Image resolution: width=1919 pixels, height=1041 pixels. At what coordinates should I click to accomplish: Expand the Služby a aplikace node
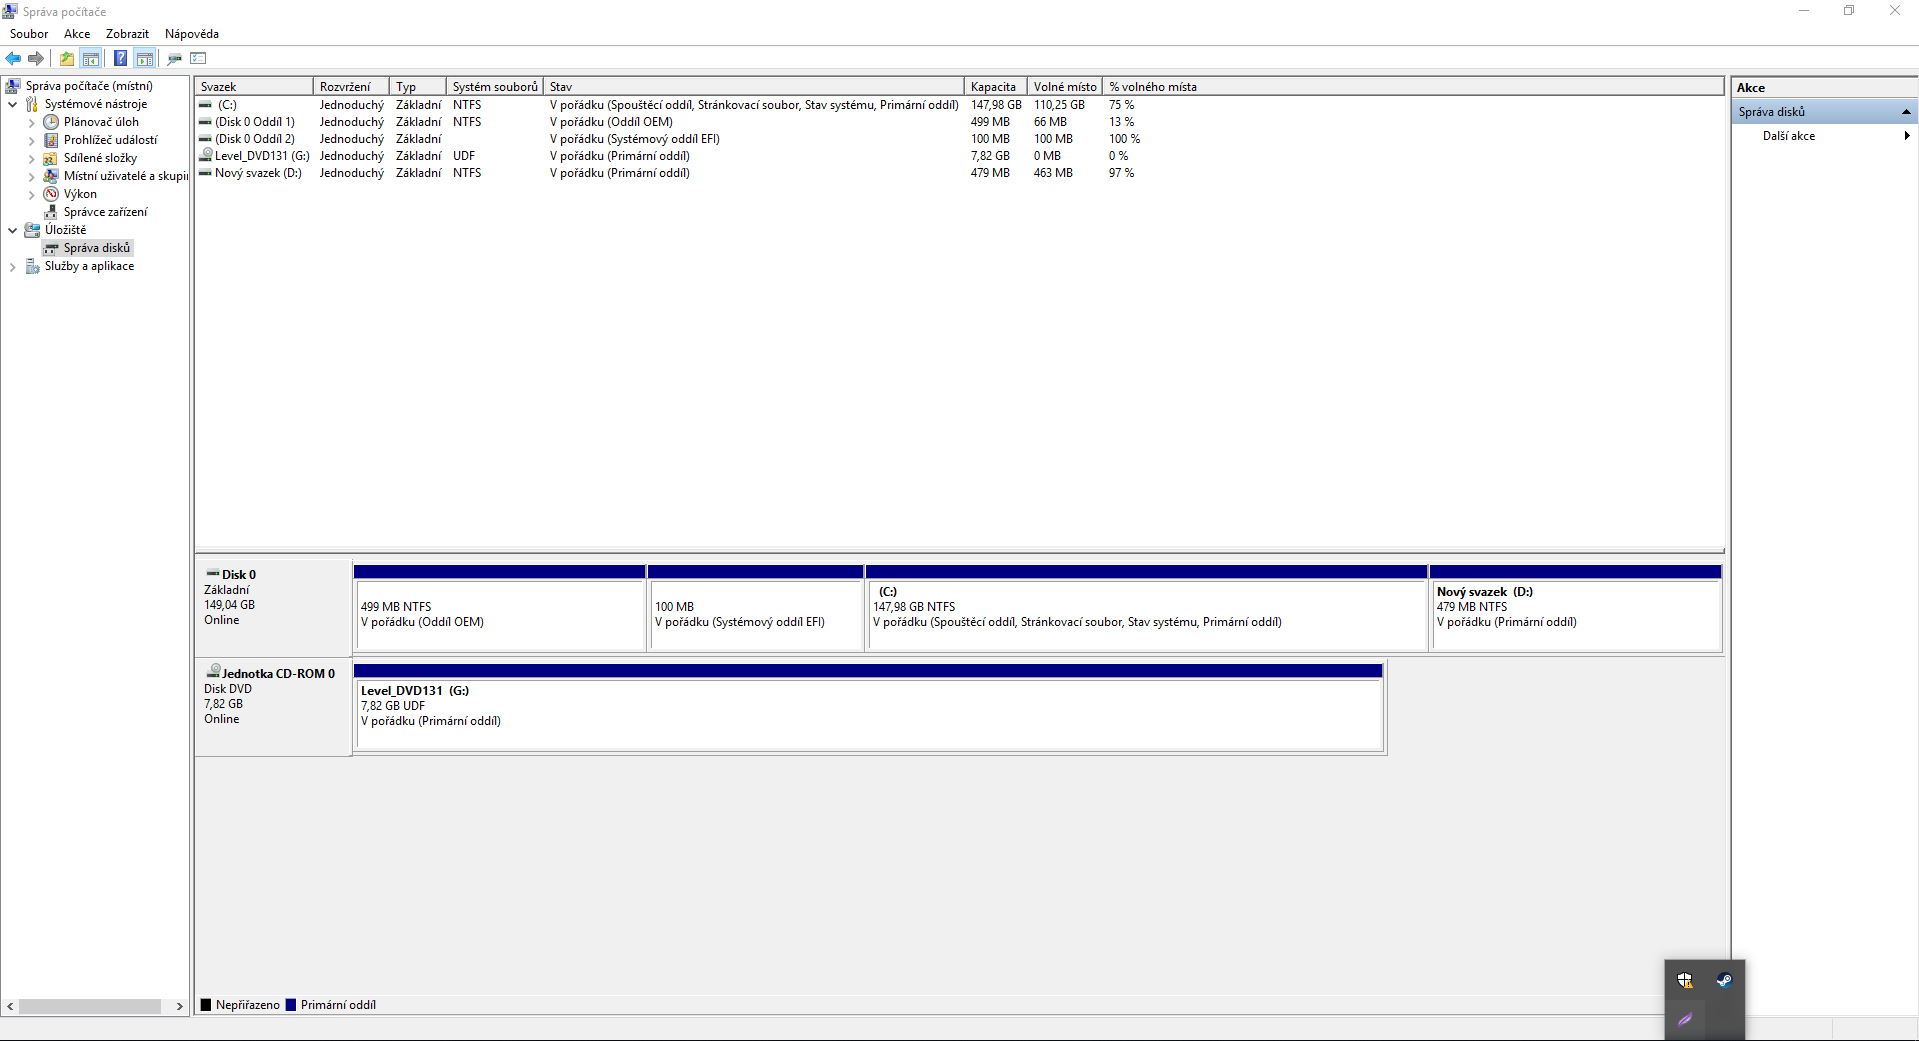click(x=12, y=267)
